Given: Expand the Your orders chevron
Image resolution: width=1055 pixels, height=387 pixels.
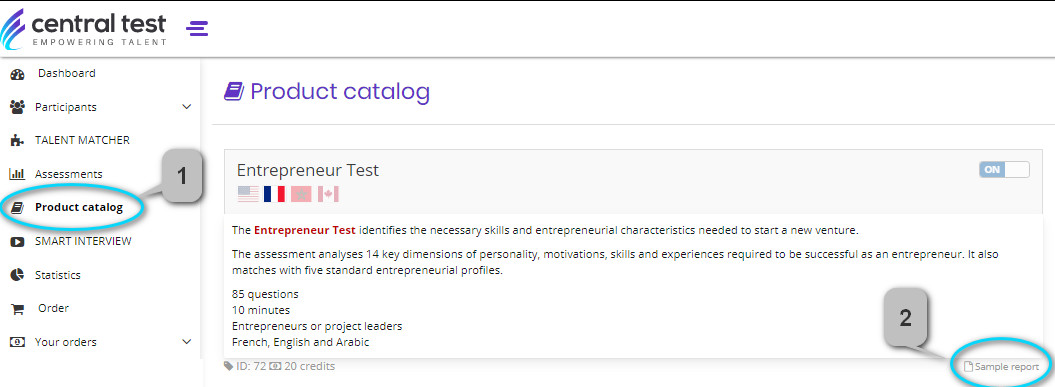Looking at the screenshot, I should point(187,342).
